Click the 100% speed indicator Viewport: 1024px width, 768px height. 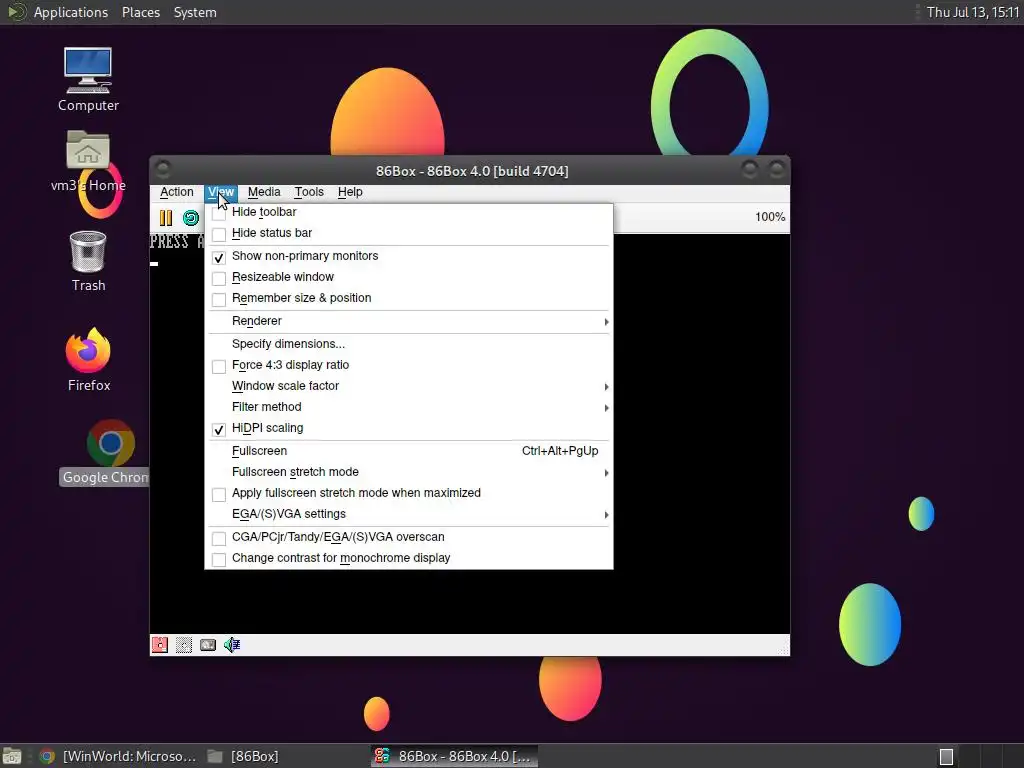(770, 217)
